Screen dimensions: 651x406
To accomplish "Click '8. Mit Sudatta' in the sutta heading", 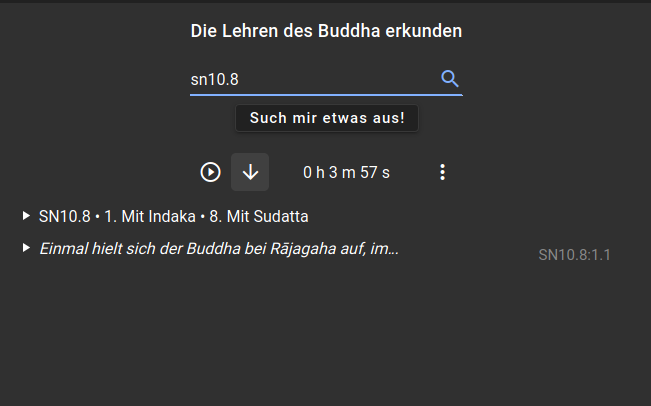I will [x=259, y=216].
